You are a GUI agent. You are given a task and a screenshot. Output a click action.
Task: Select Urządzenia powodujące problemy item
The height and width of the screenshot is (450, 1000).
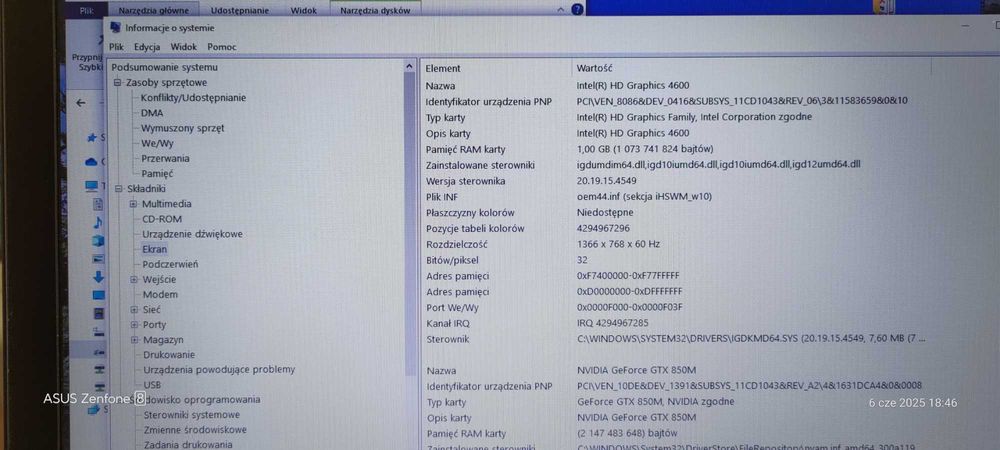(x=219, y=370)
